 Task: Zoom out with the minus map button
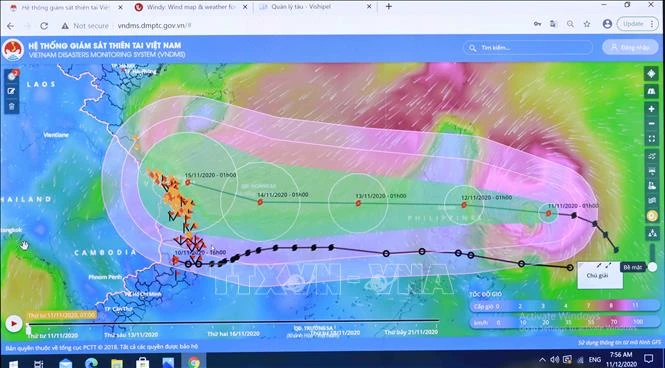coord(651,124)
